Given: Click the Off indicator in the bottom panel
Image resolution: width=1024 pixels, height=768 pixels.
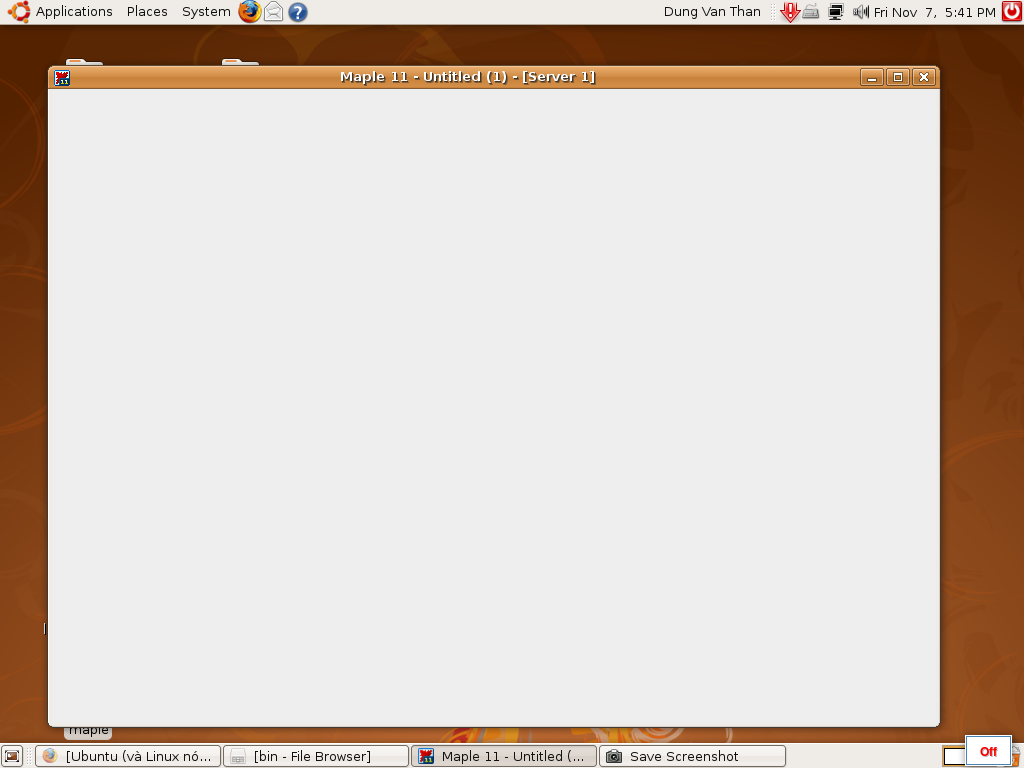Looking at the screenshot, I should pos(988,752).
